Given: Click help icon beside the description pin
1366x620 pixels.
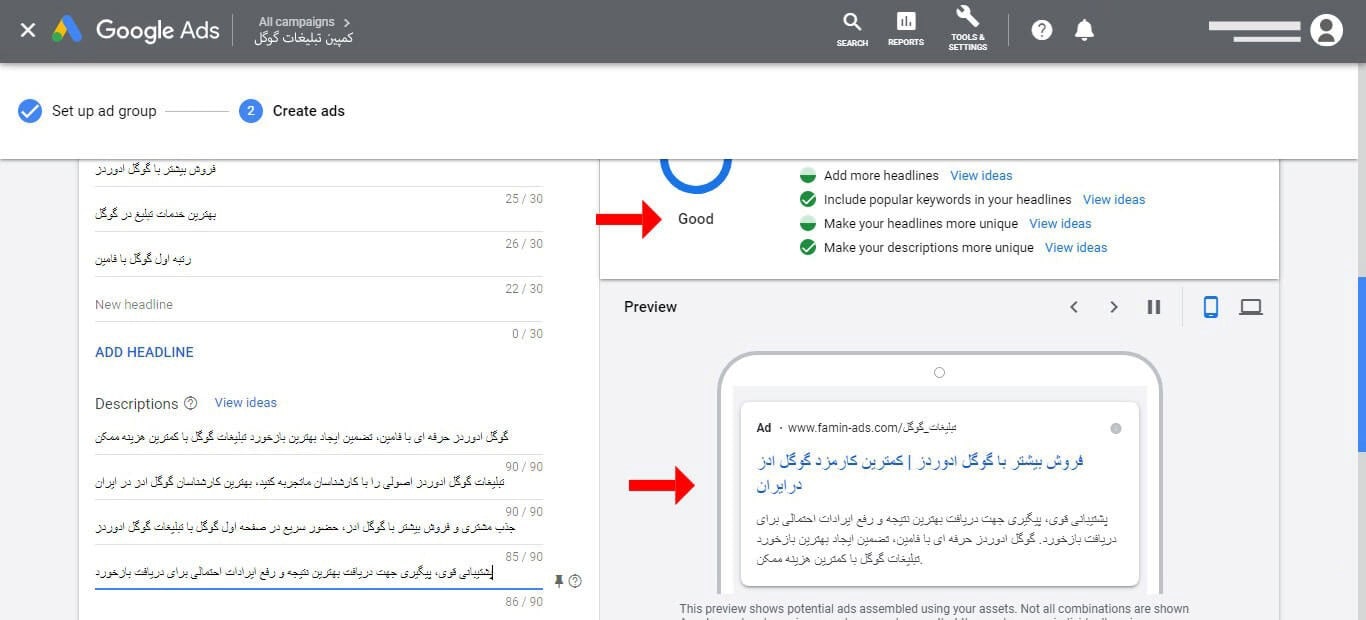Looking at the screenshot, I should coord(575,581).
